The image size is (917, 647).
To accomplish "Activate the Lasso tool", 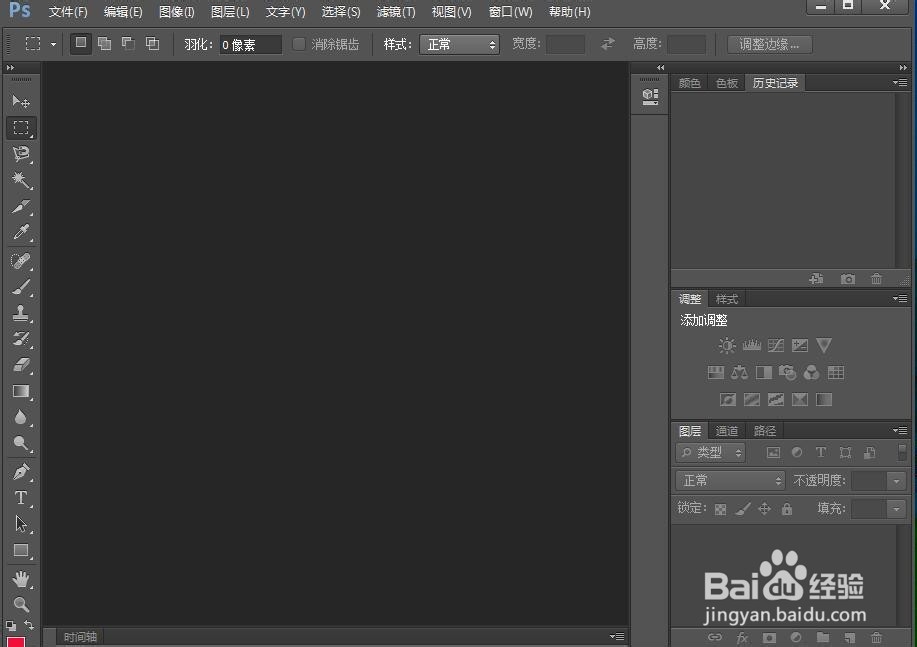I will click(20, 154).
